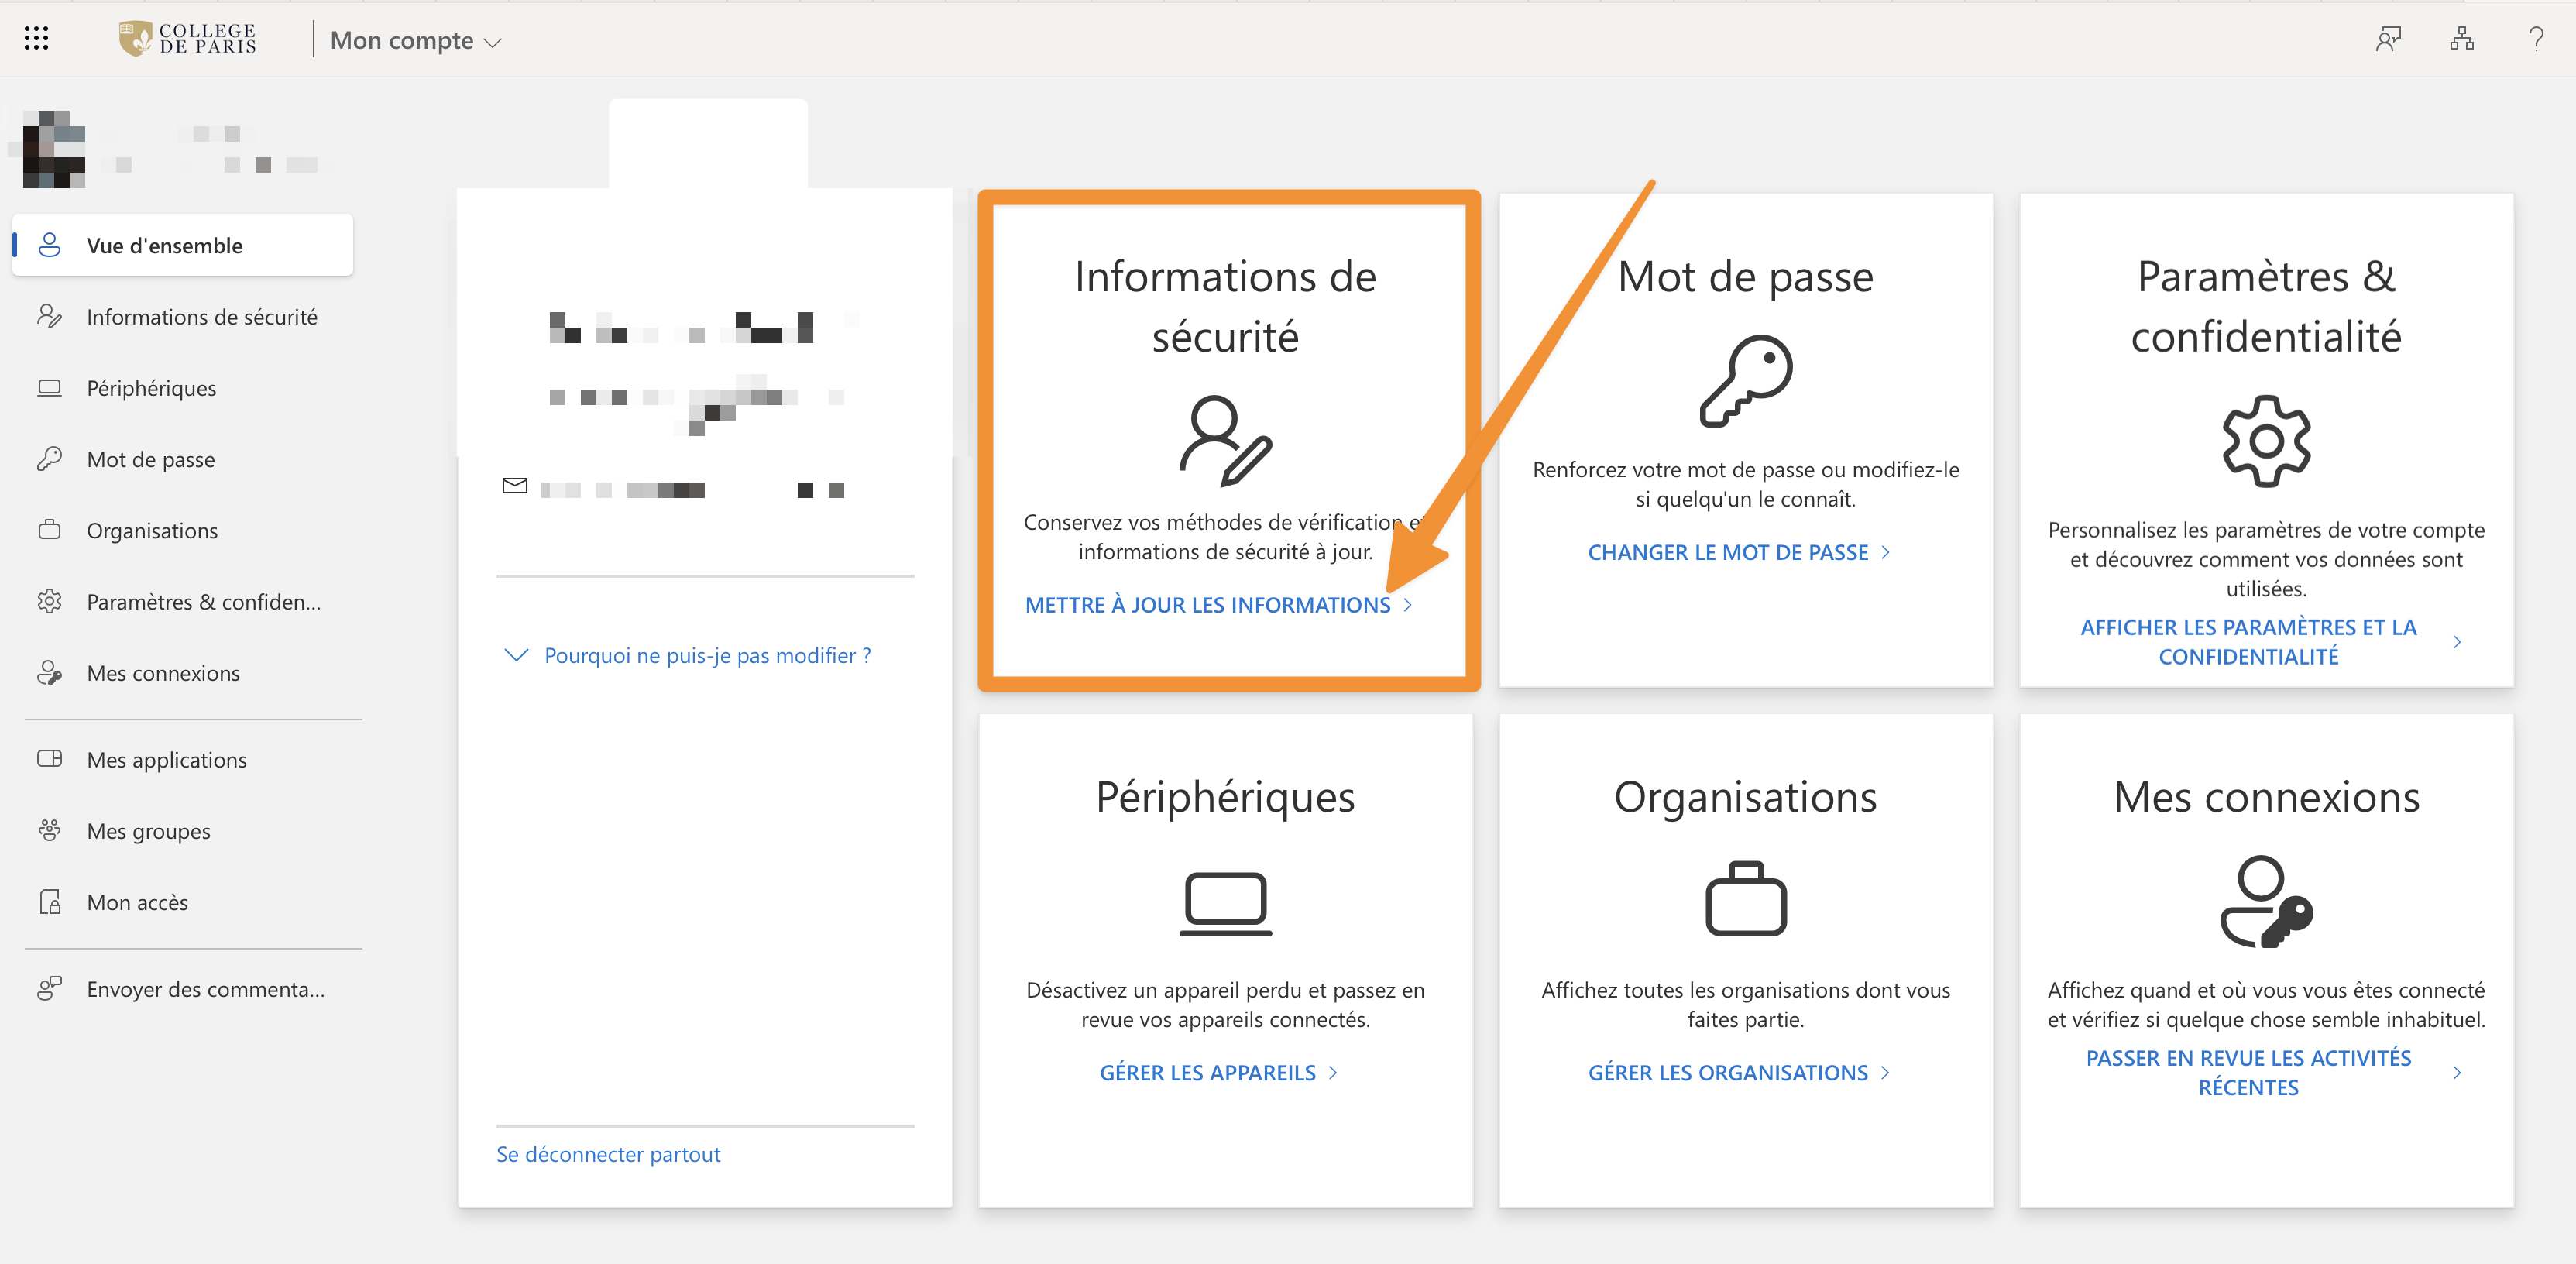The height and width of the screenshot is (1264, 2576).
Task: Open Mon accès sidebar item
Action: (137, 902)
